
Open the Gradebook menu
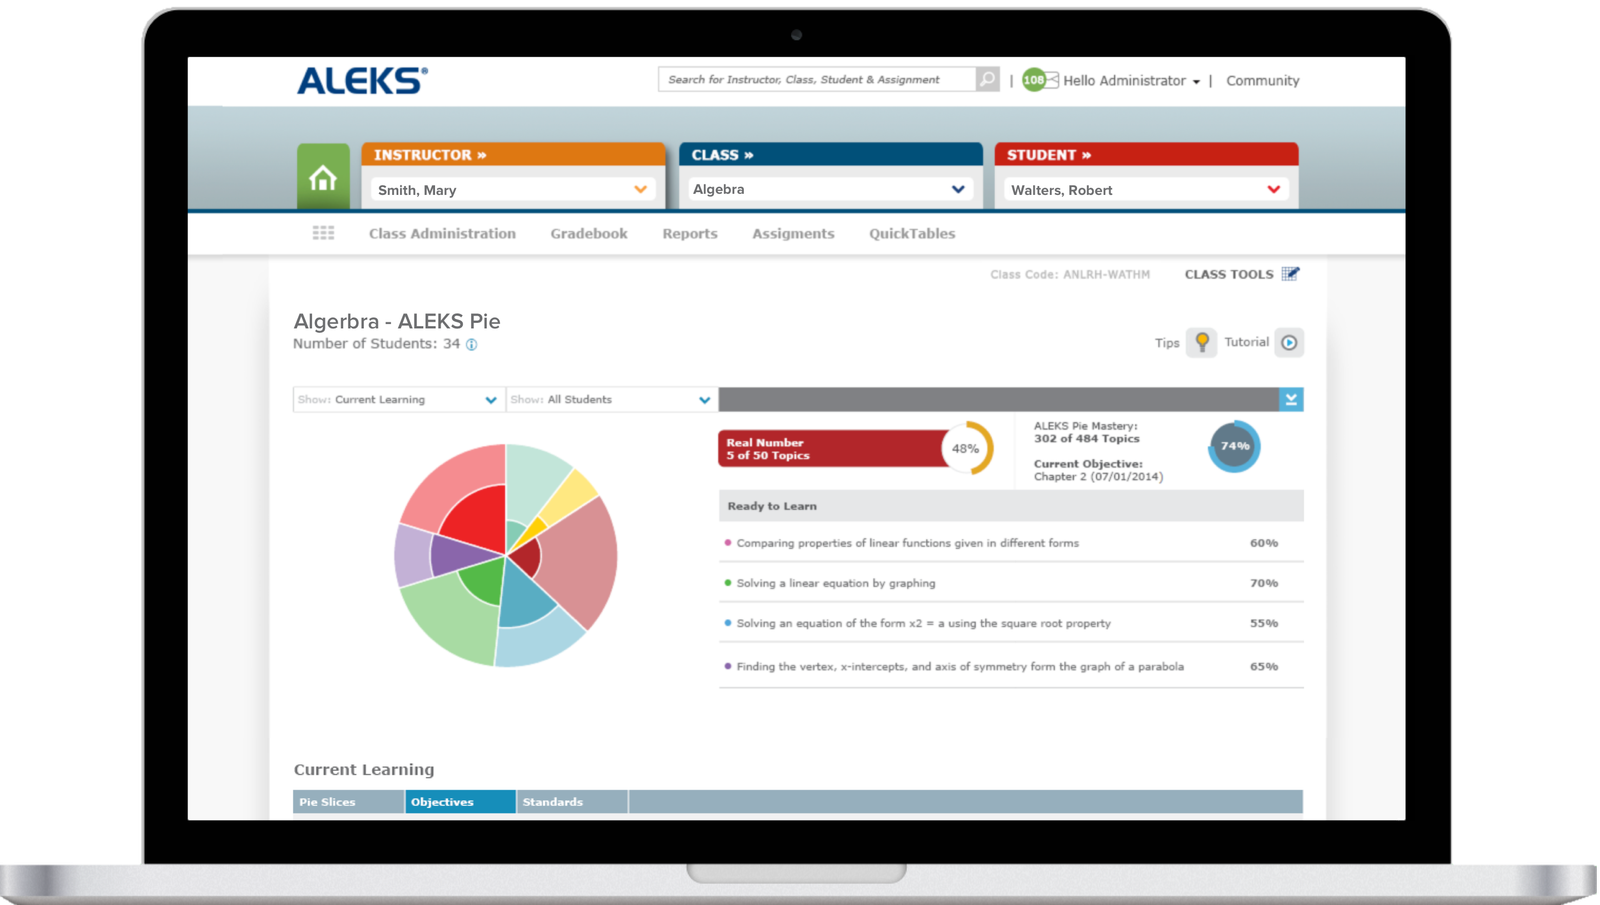(x=589, y=233)
